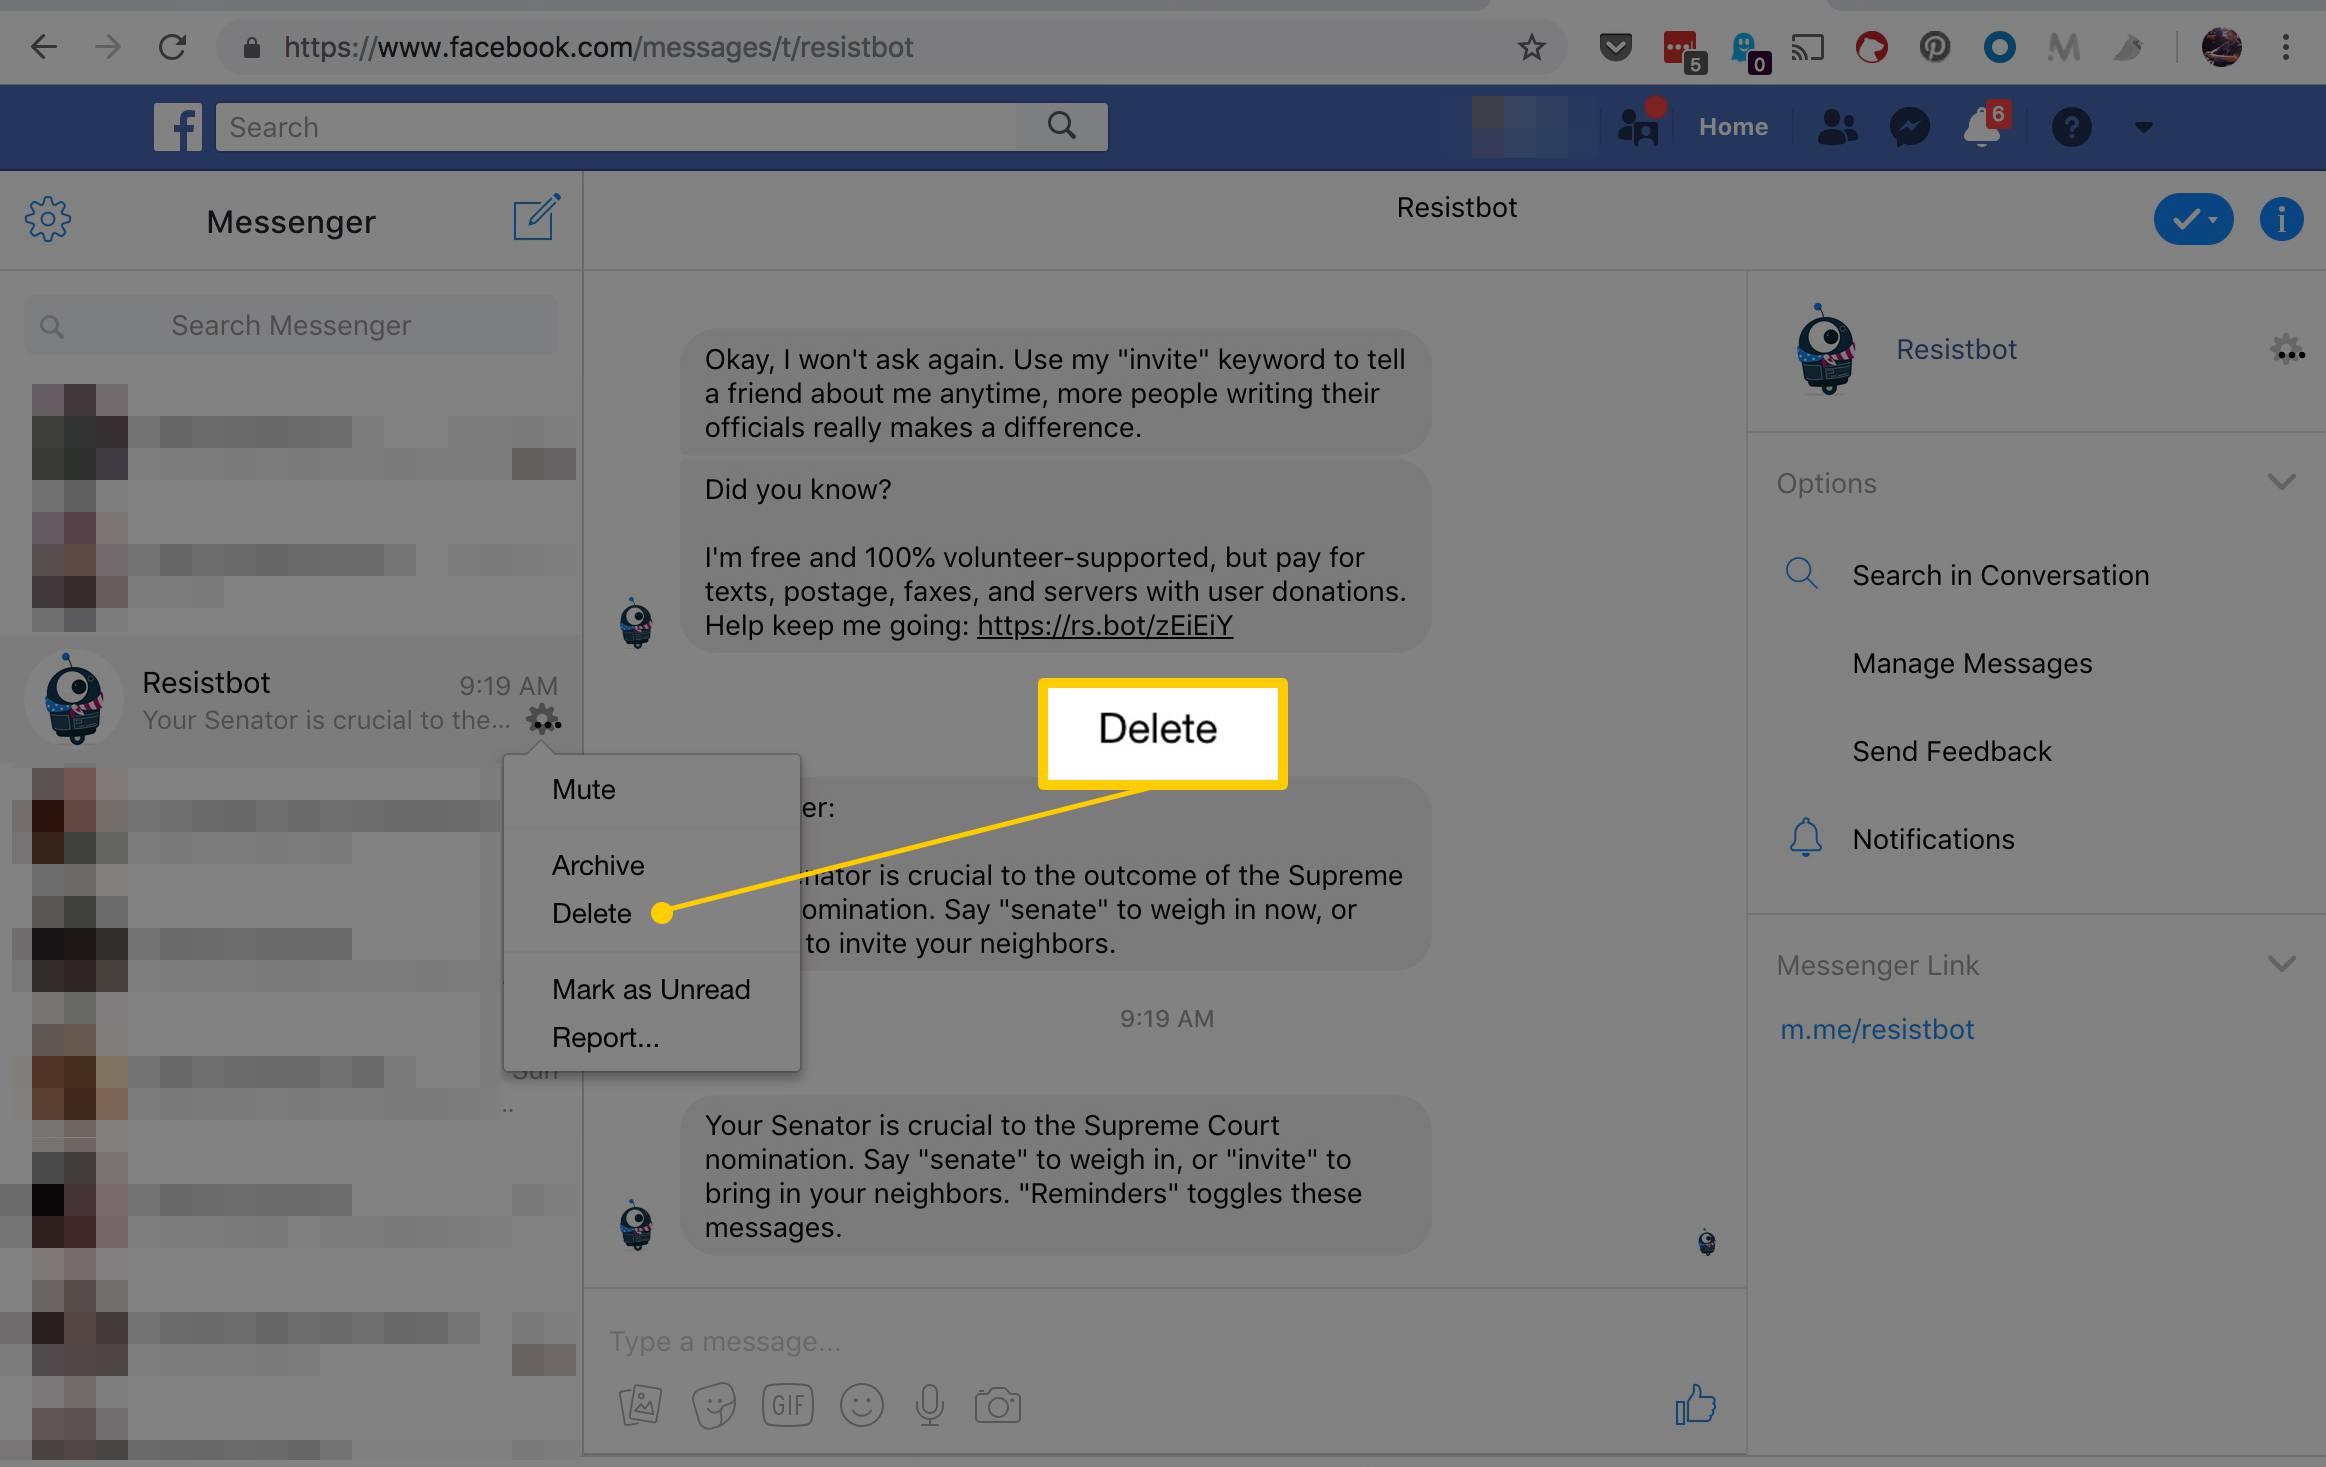Click the info button for Resistbot
This screenshot has width=2326, height=1467.
[2284, 221]
